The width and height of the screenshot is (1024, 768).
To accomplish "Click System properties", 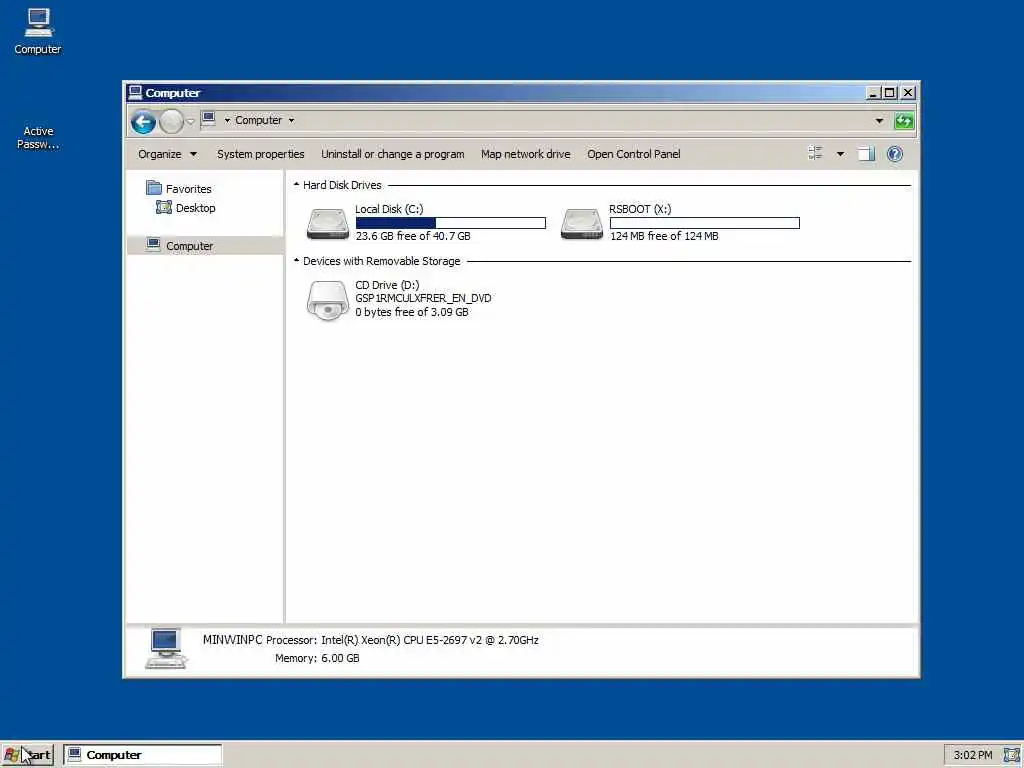I will [x=261, y=154].
